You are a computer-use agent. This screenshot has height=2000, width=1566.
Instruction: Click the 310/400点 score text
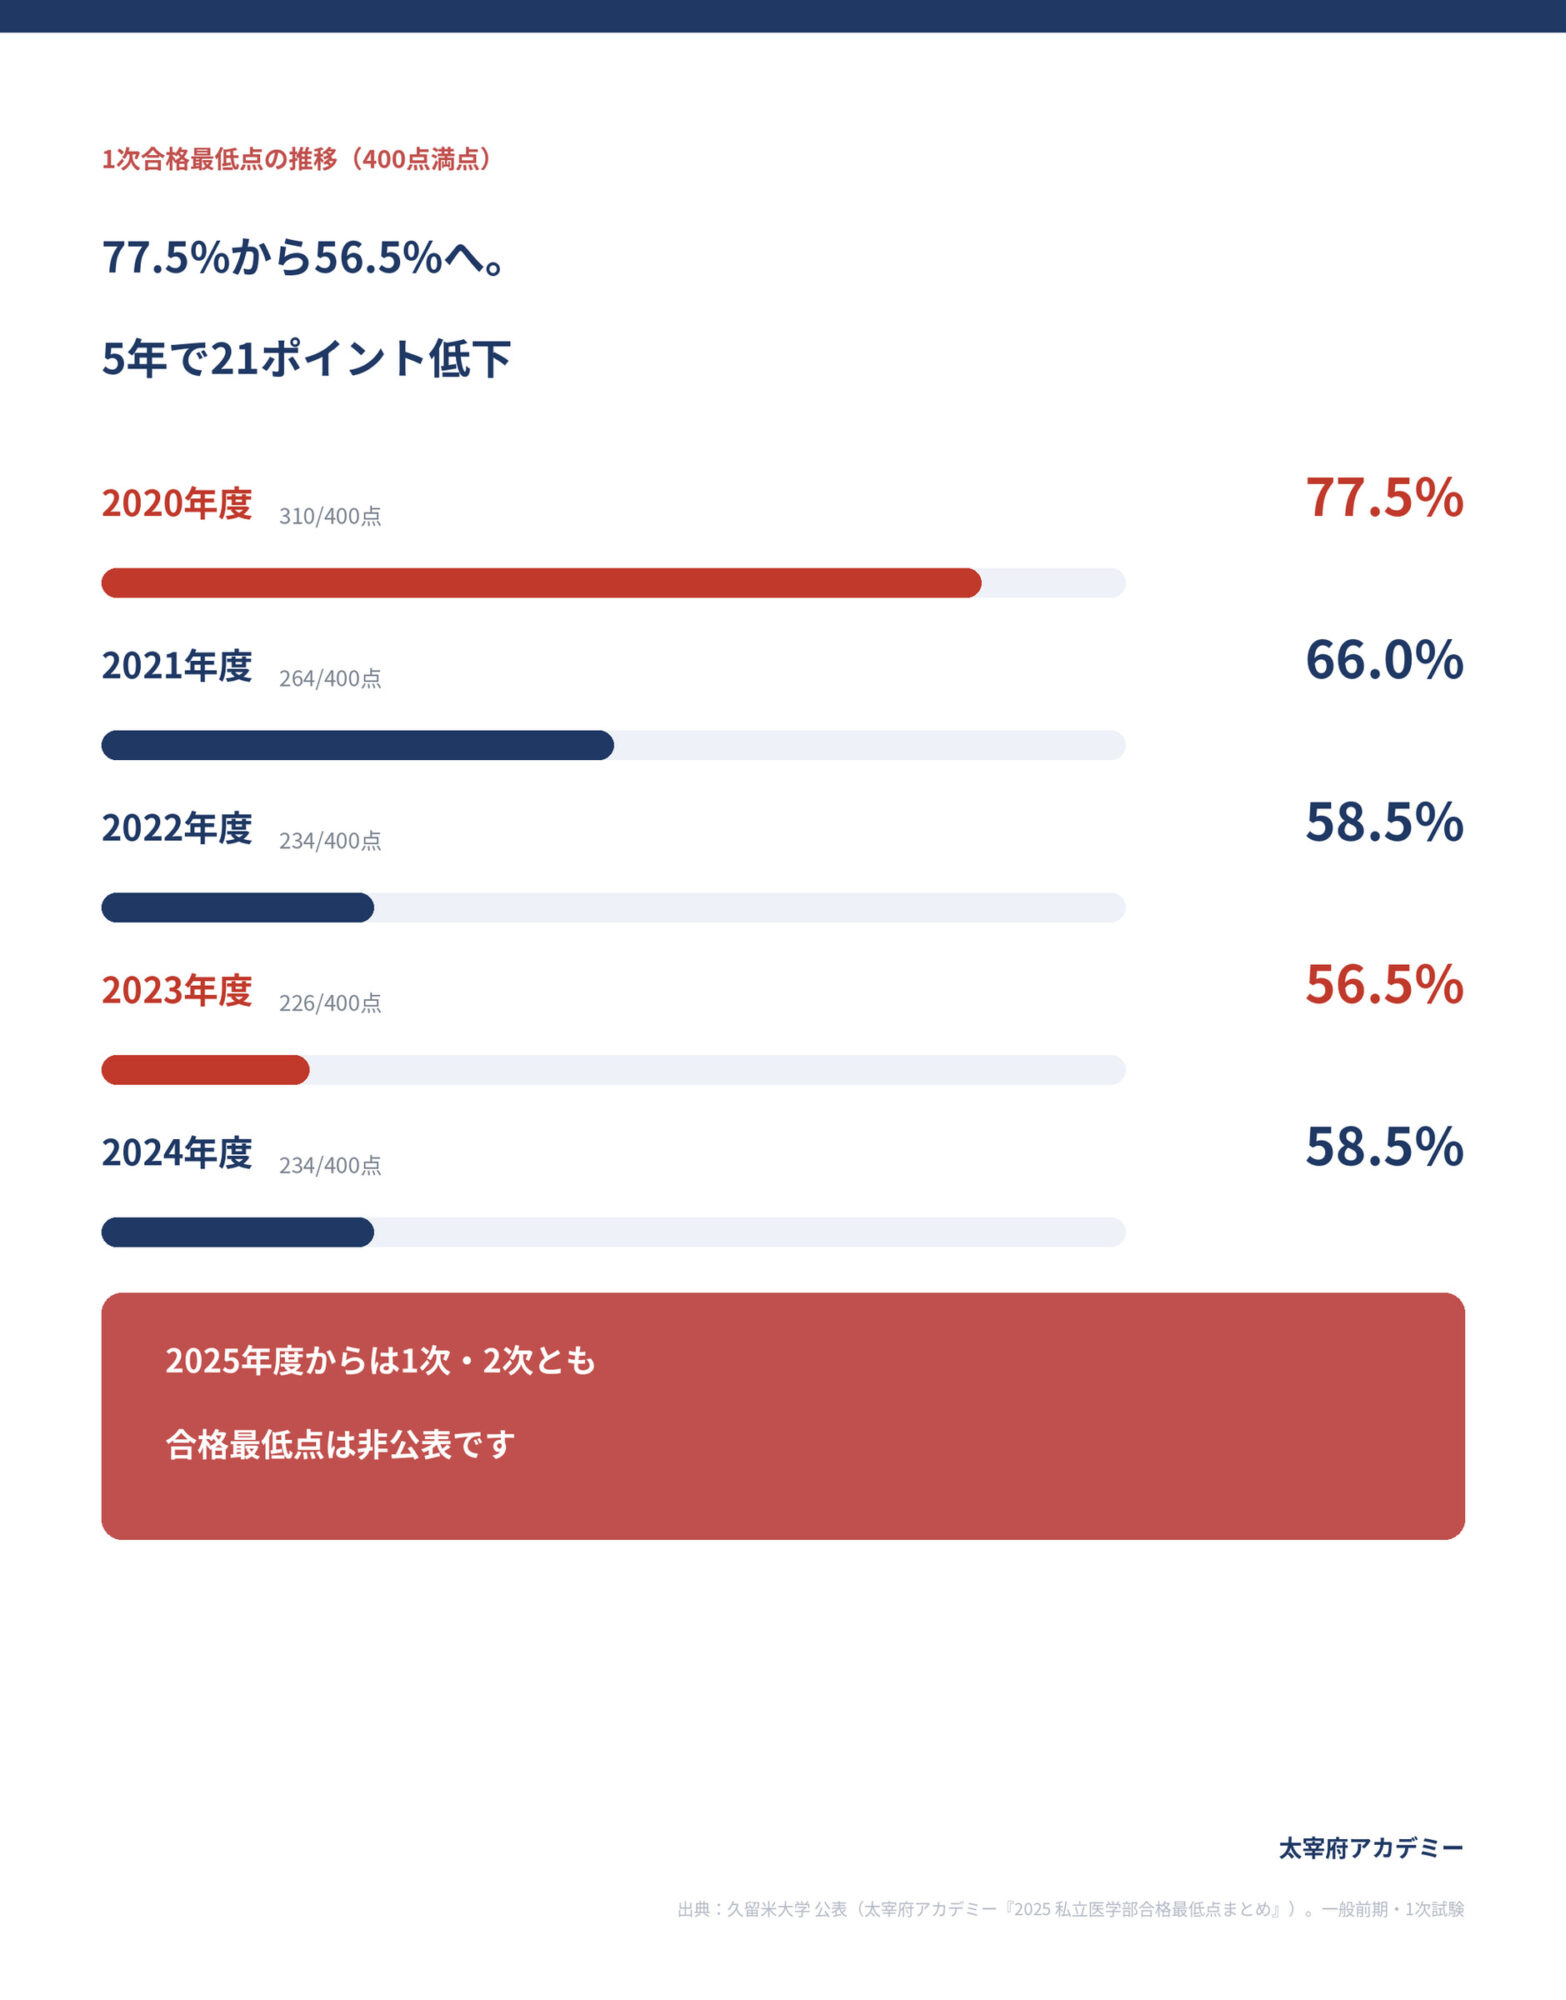[330, 516]
